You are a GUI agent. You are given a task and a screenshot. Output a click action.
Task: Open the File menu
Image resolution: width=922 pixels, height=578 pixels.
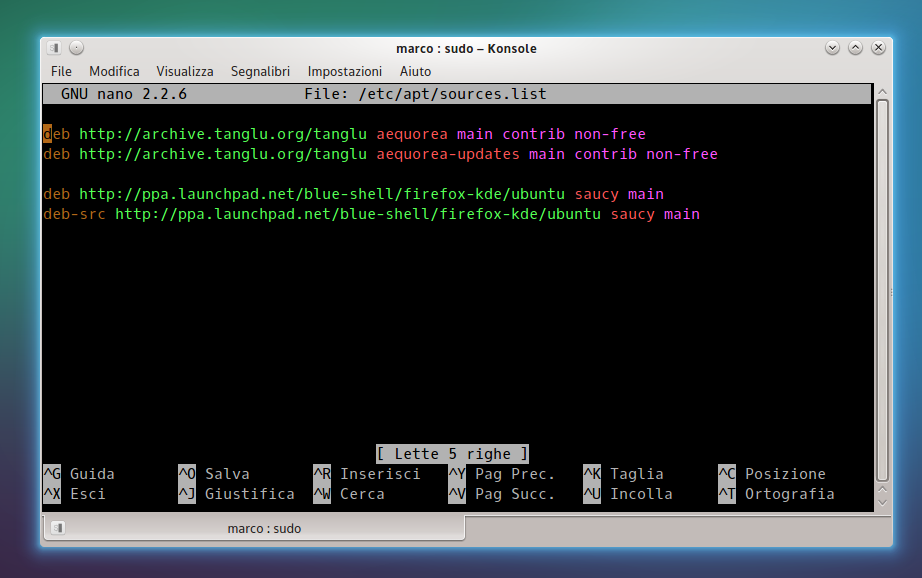tap(61, 71)
